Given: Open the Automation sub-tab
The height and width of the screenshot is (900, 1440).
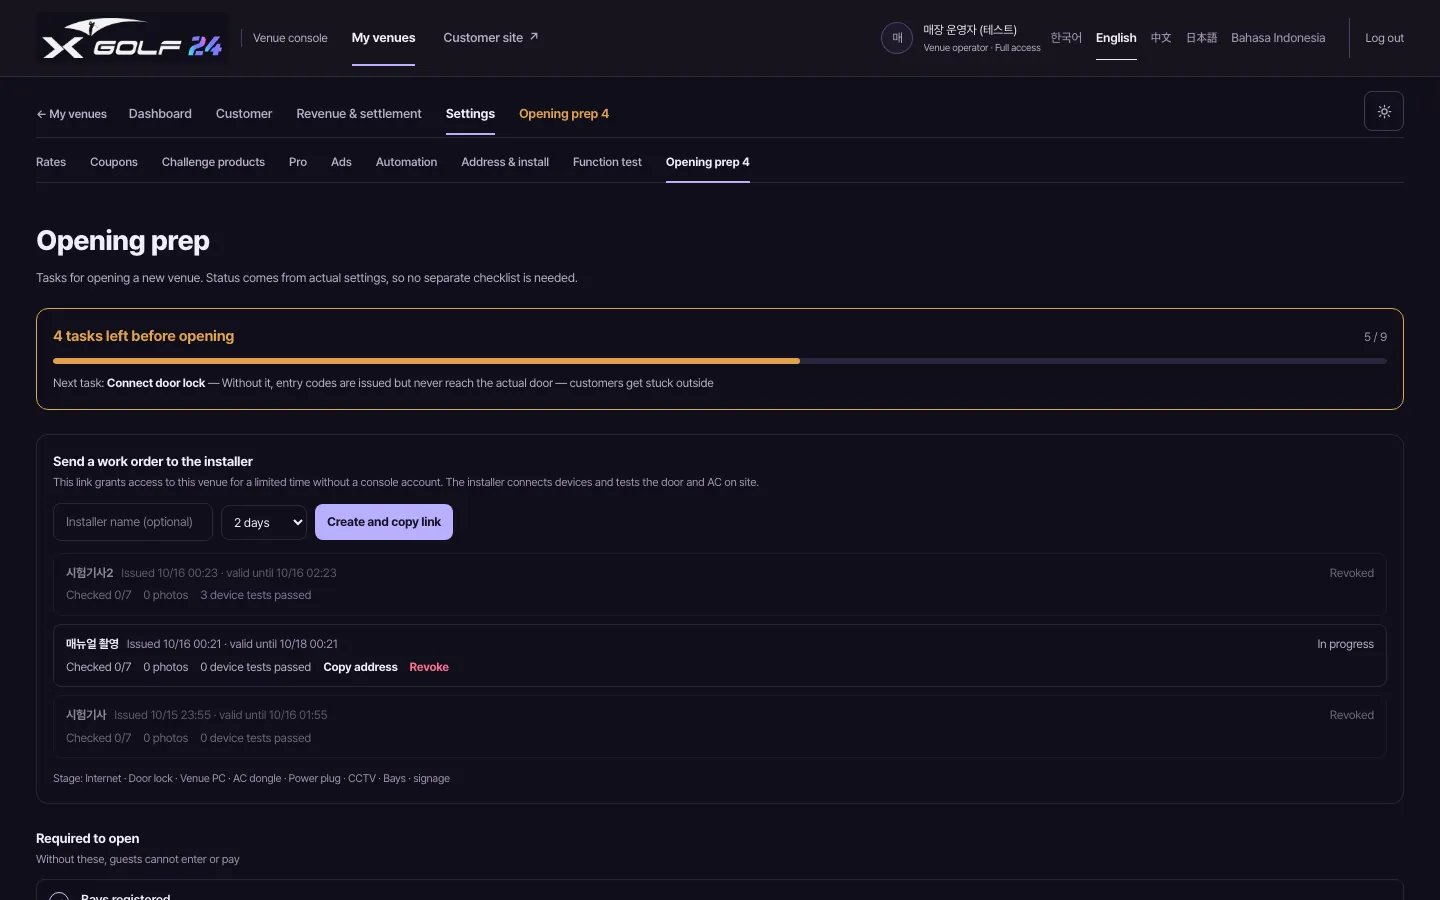Looking at the screenshot, I should (406, 162).
